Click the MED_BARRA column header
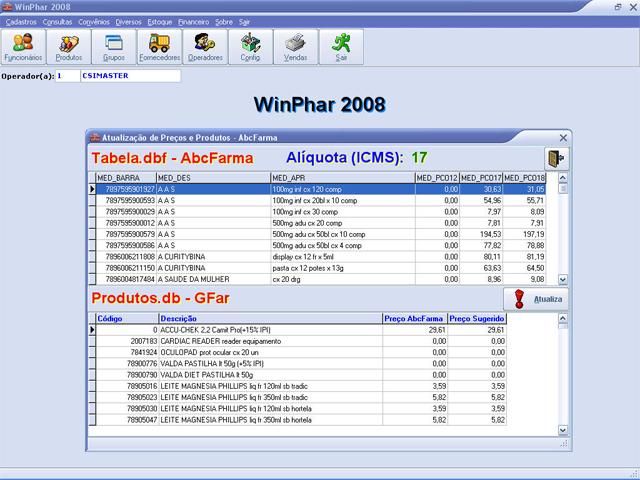The image size is (640, 480). click(x=126, y=178)
